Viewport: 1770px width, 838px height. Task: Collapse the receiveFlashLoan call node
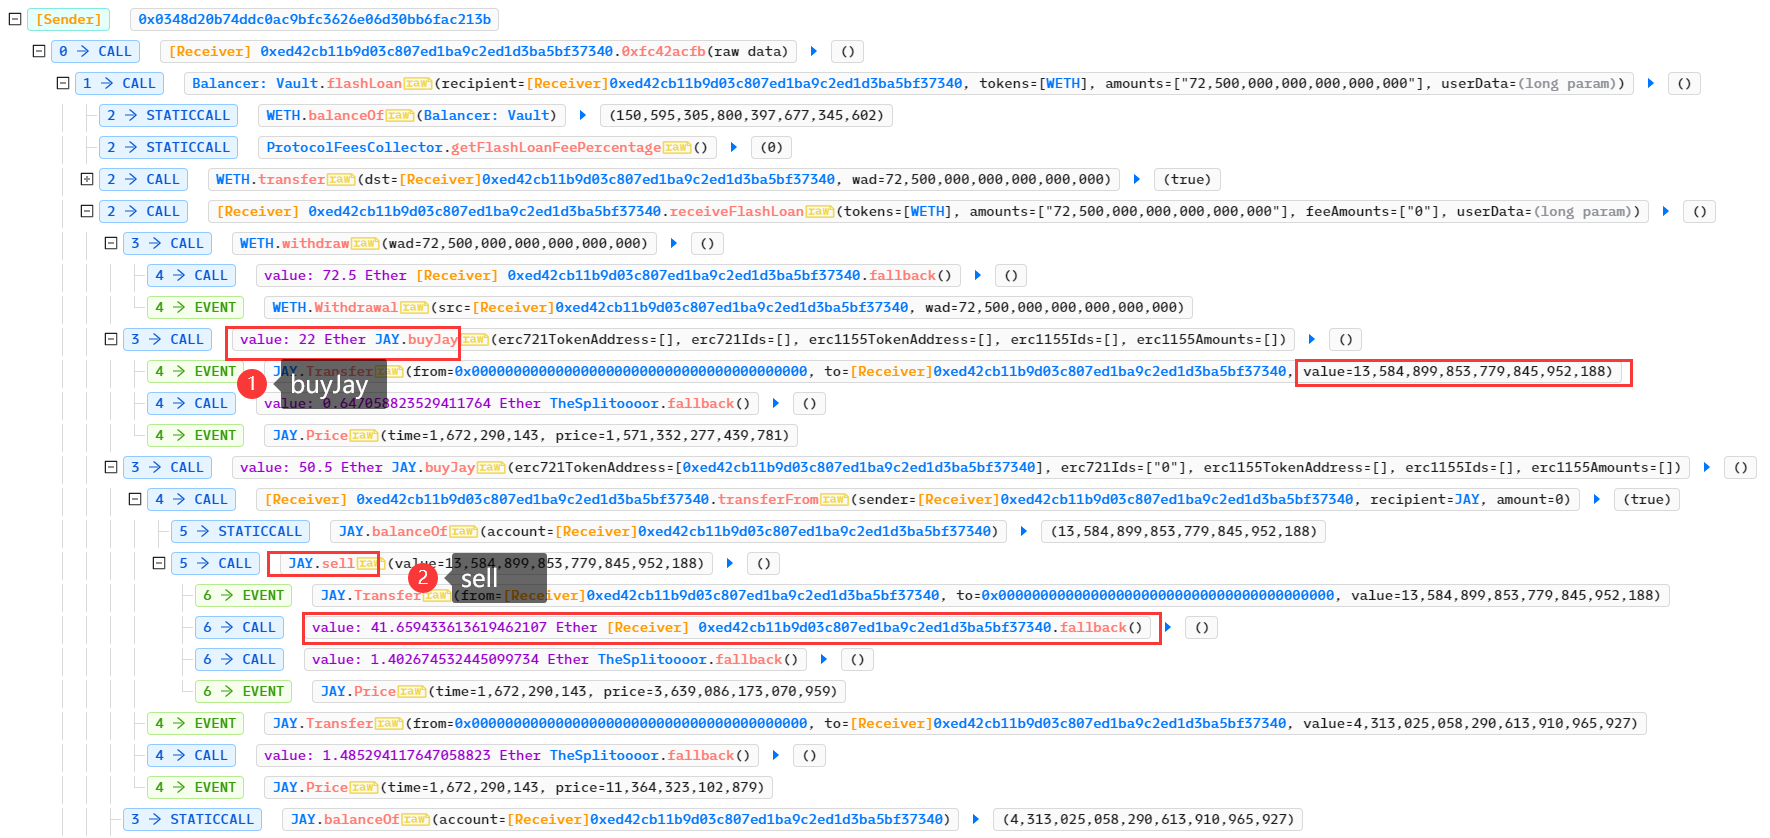tap(87, 211)
